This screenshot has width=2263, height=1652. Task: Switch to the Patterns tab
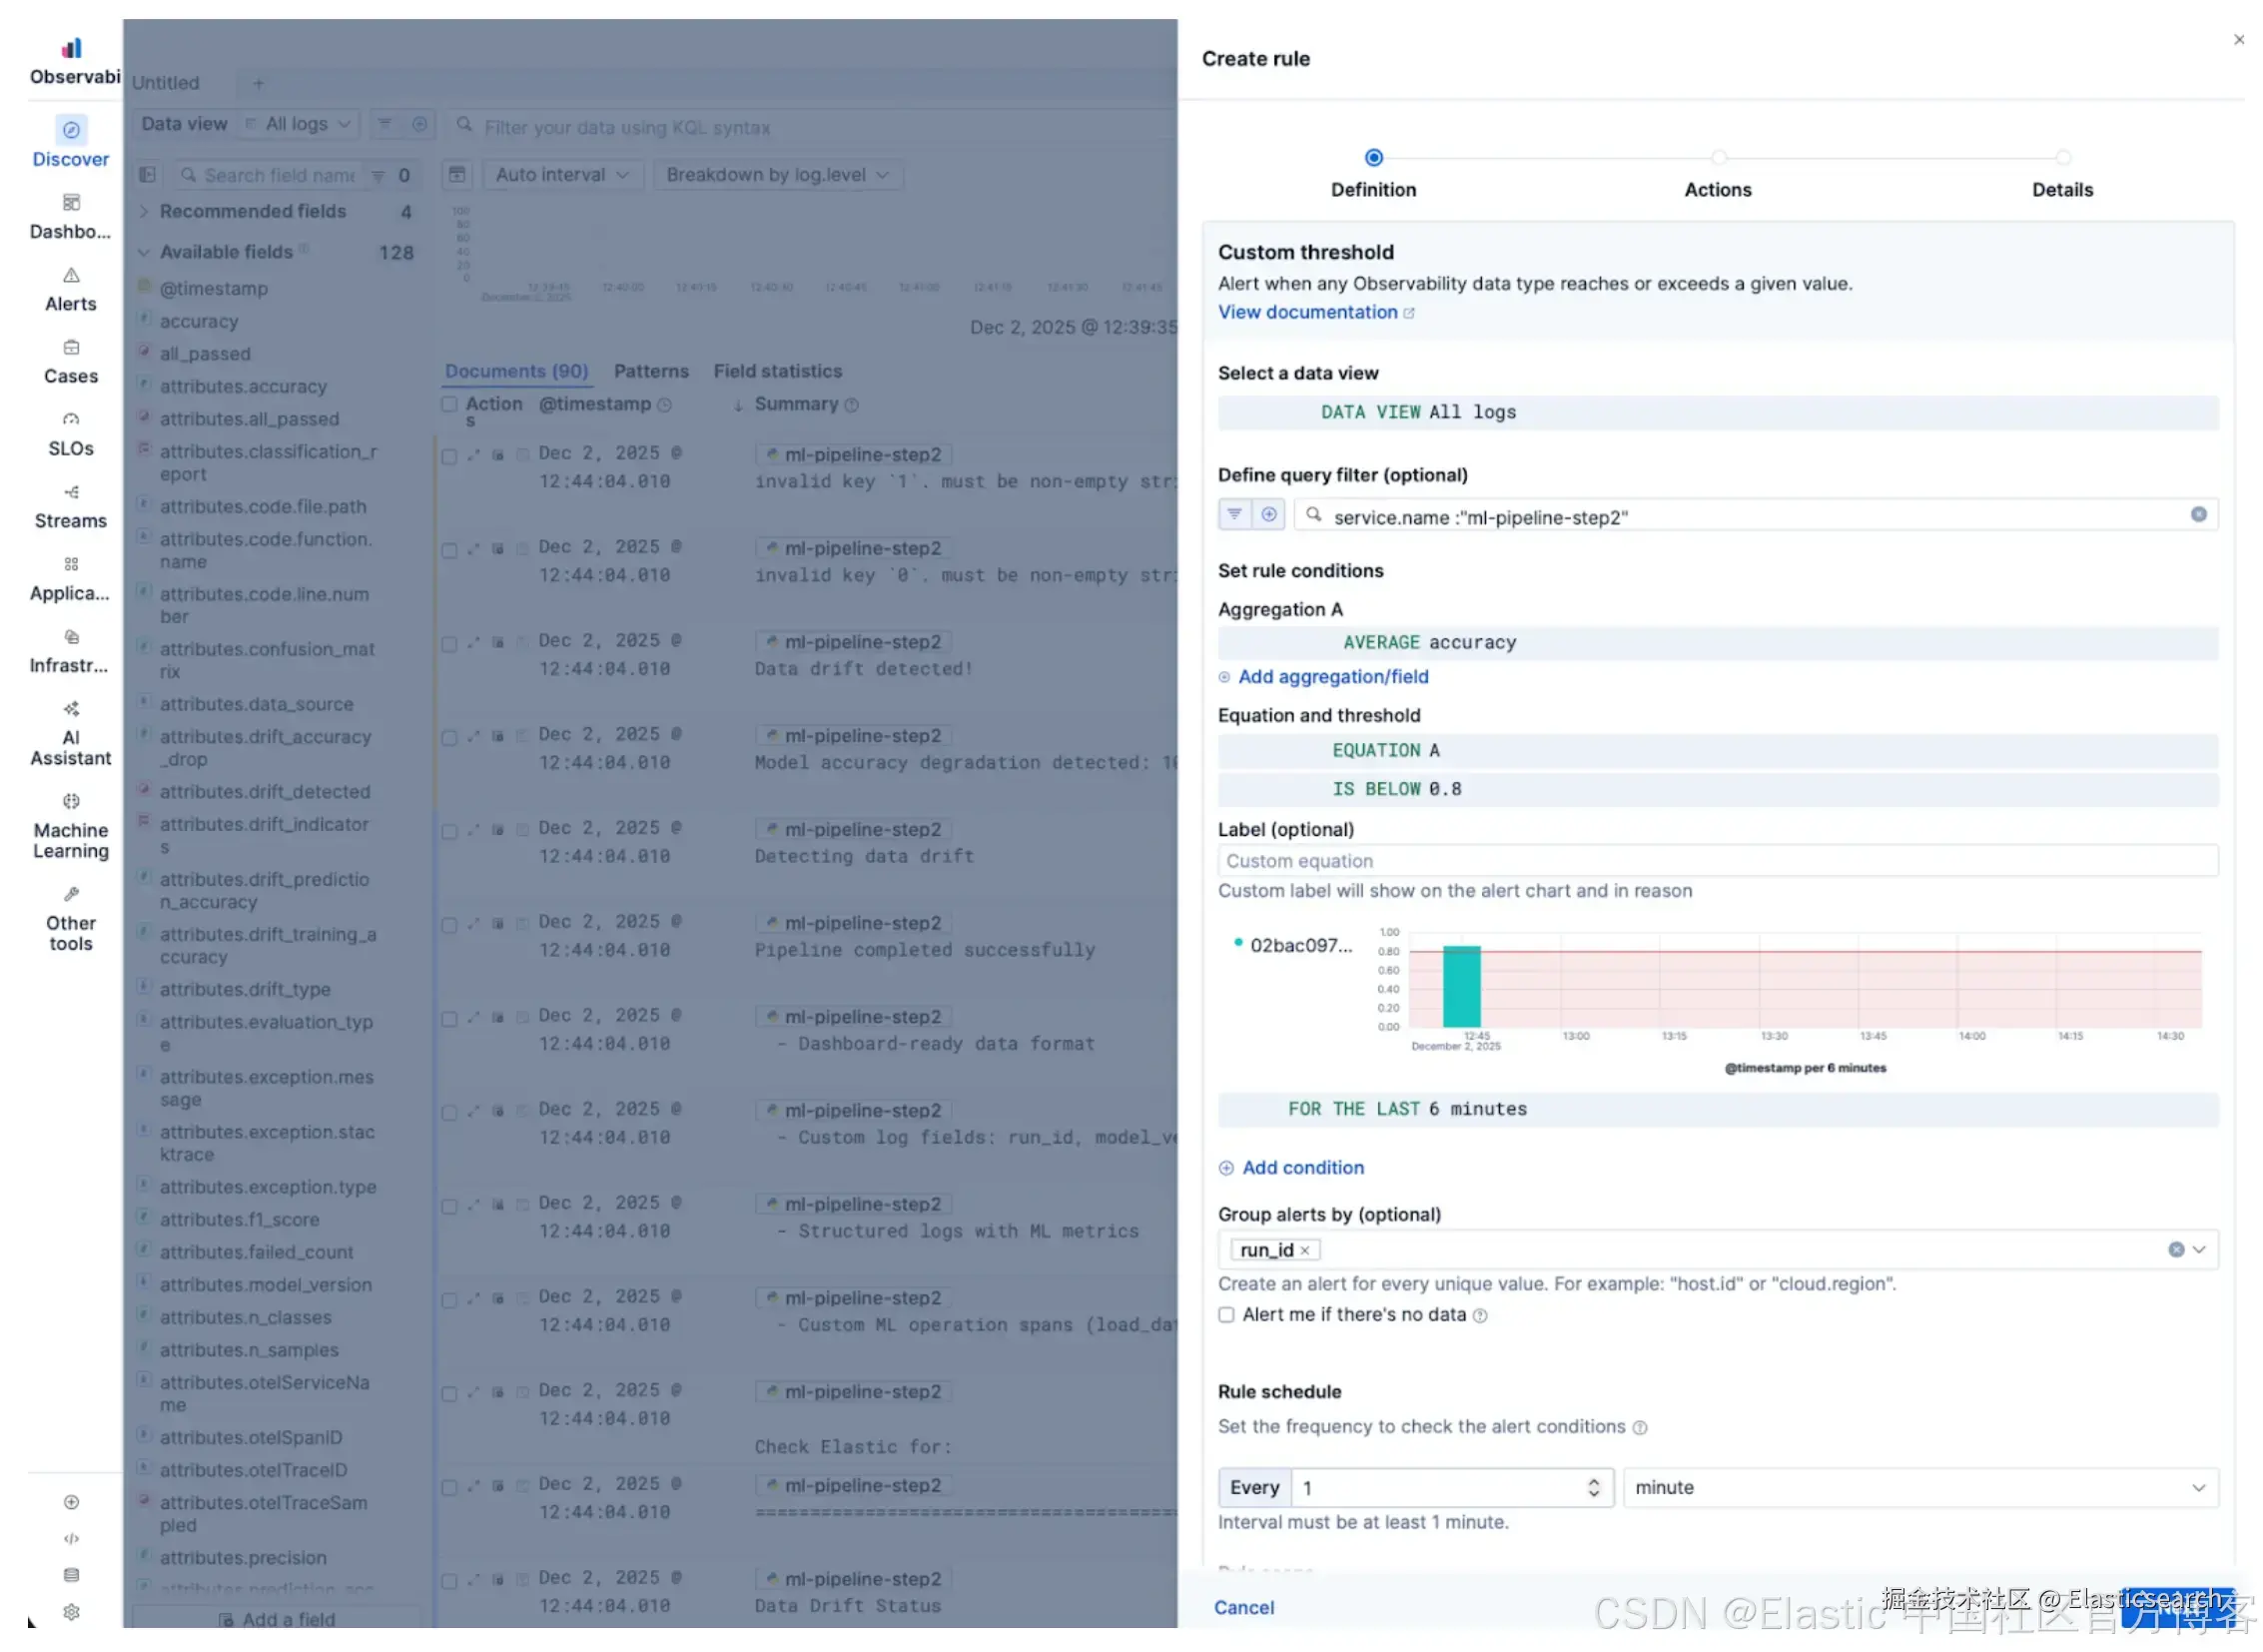point(650,372)
